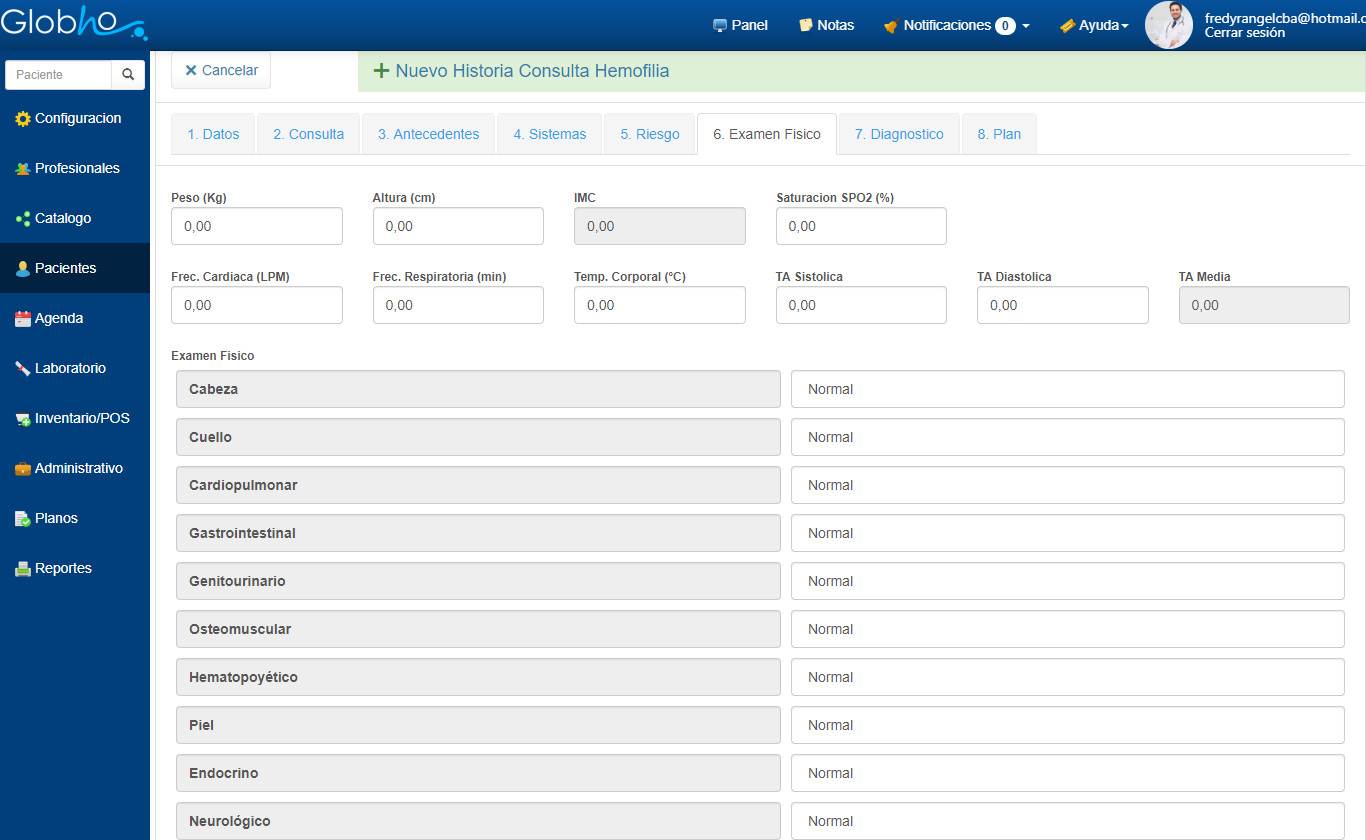Click the Cerrar sesión link

1244,33
